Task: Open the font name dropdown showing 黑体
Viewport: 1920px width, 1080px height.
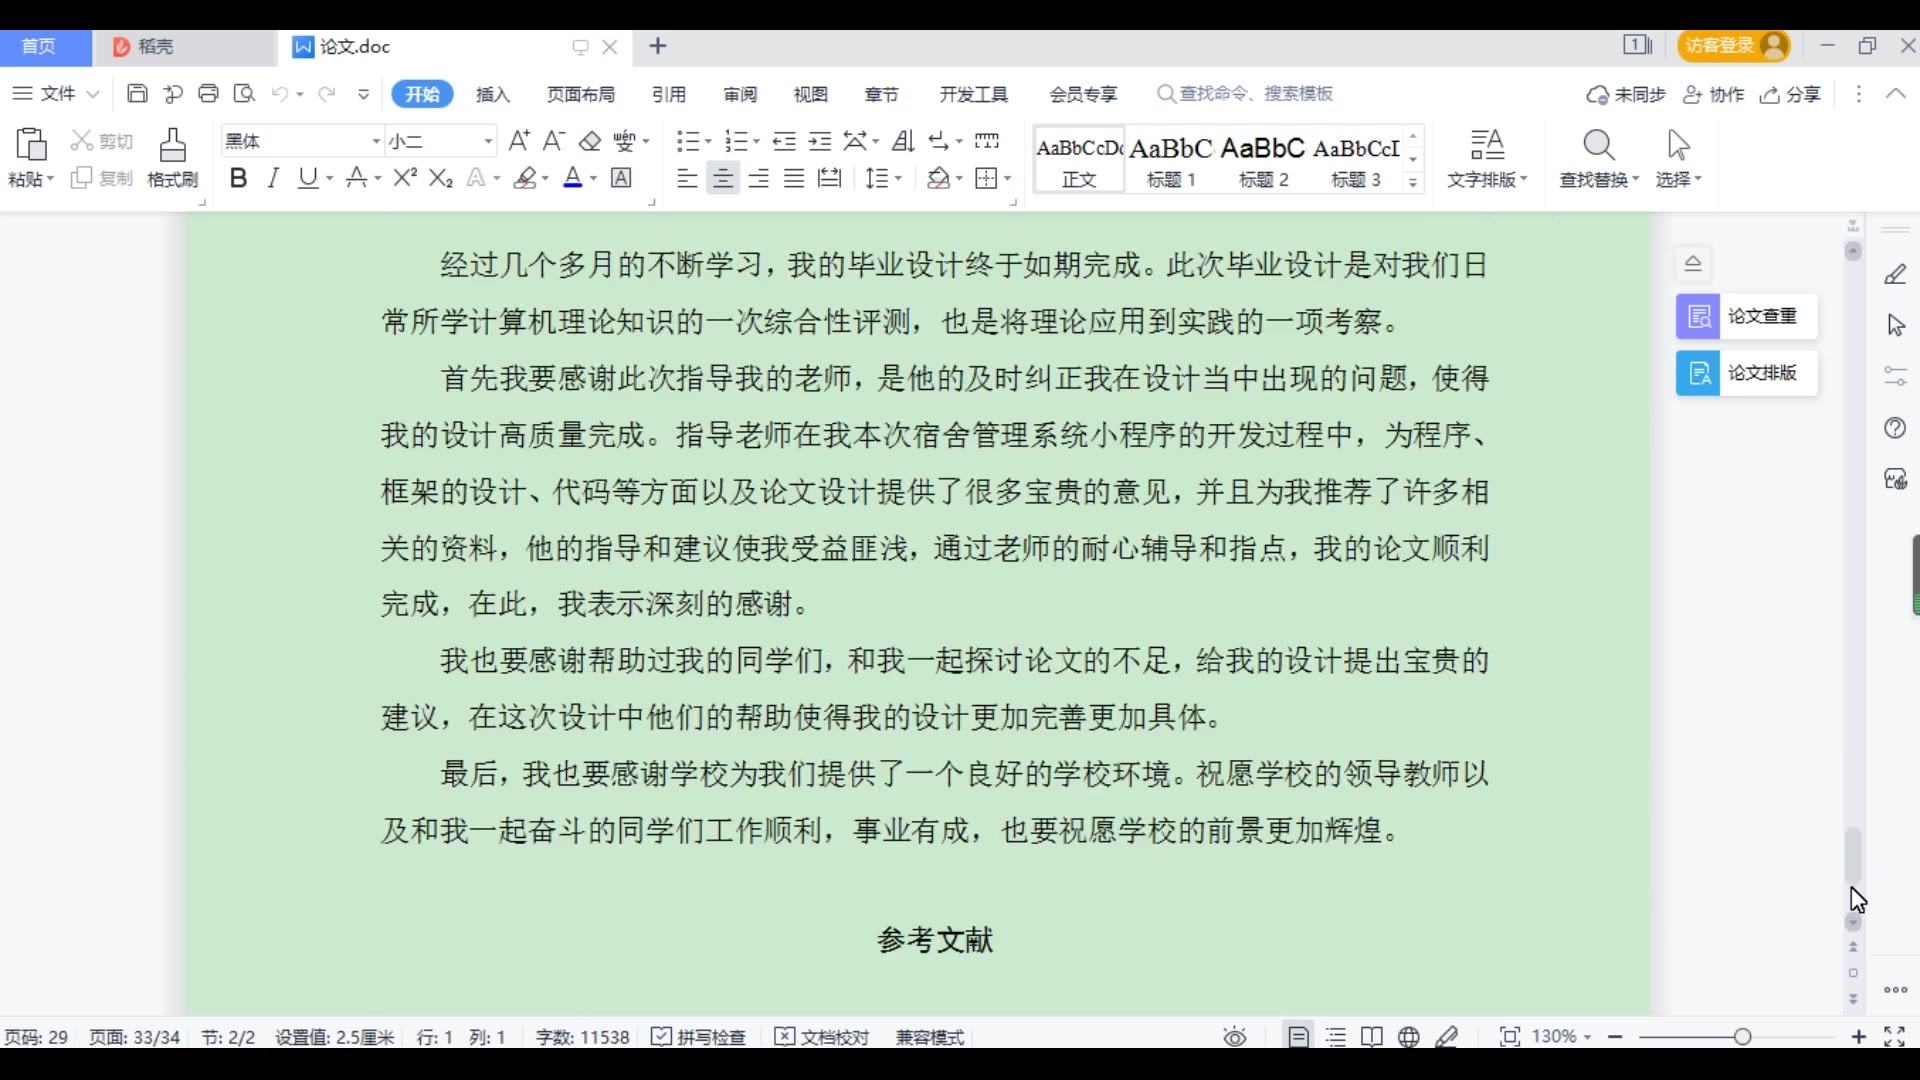Action: (x=376, y=142)
